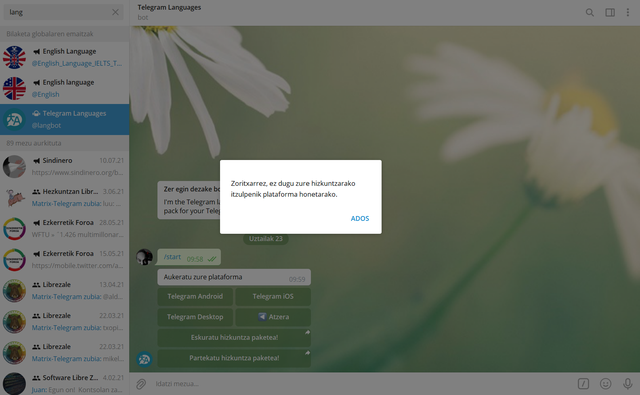
Task: Click the microphone voice message icon
Action: coord(627,384)
